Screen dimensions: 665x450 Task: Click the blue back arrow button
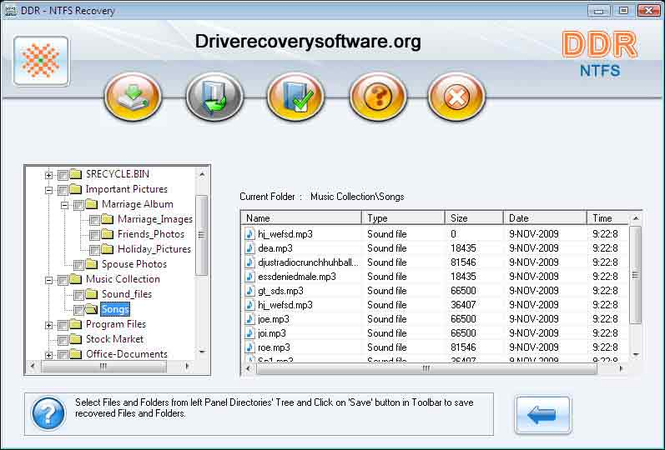[543, 415]
